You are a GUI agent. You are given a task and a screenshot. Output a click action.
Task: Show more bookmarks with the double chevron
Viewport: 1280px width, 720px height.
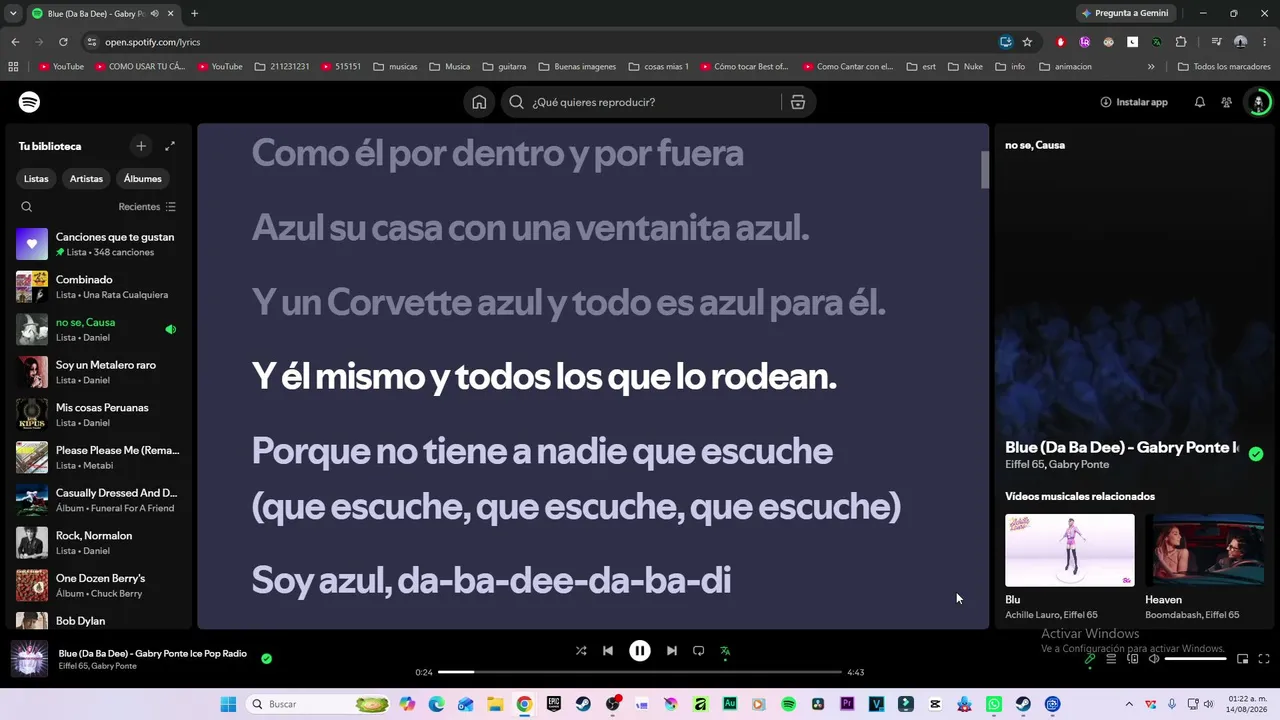click(x=1151, y=67)
